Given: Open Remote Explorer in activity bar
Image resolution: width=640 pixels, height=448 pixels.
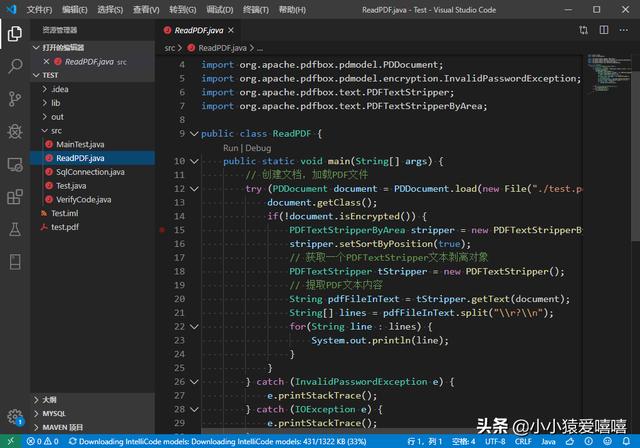Looking at the screenshot, I should [x=15, y=164].
